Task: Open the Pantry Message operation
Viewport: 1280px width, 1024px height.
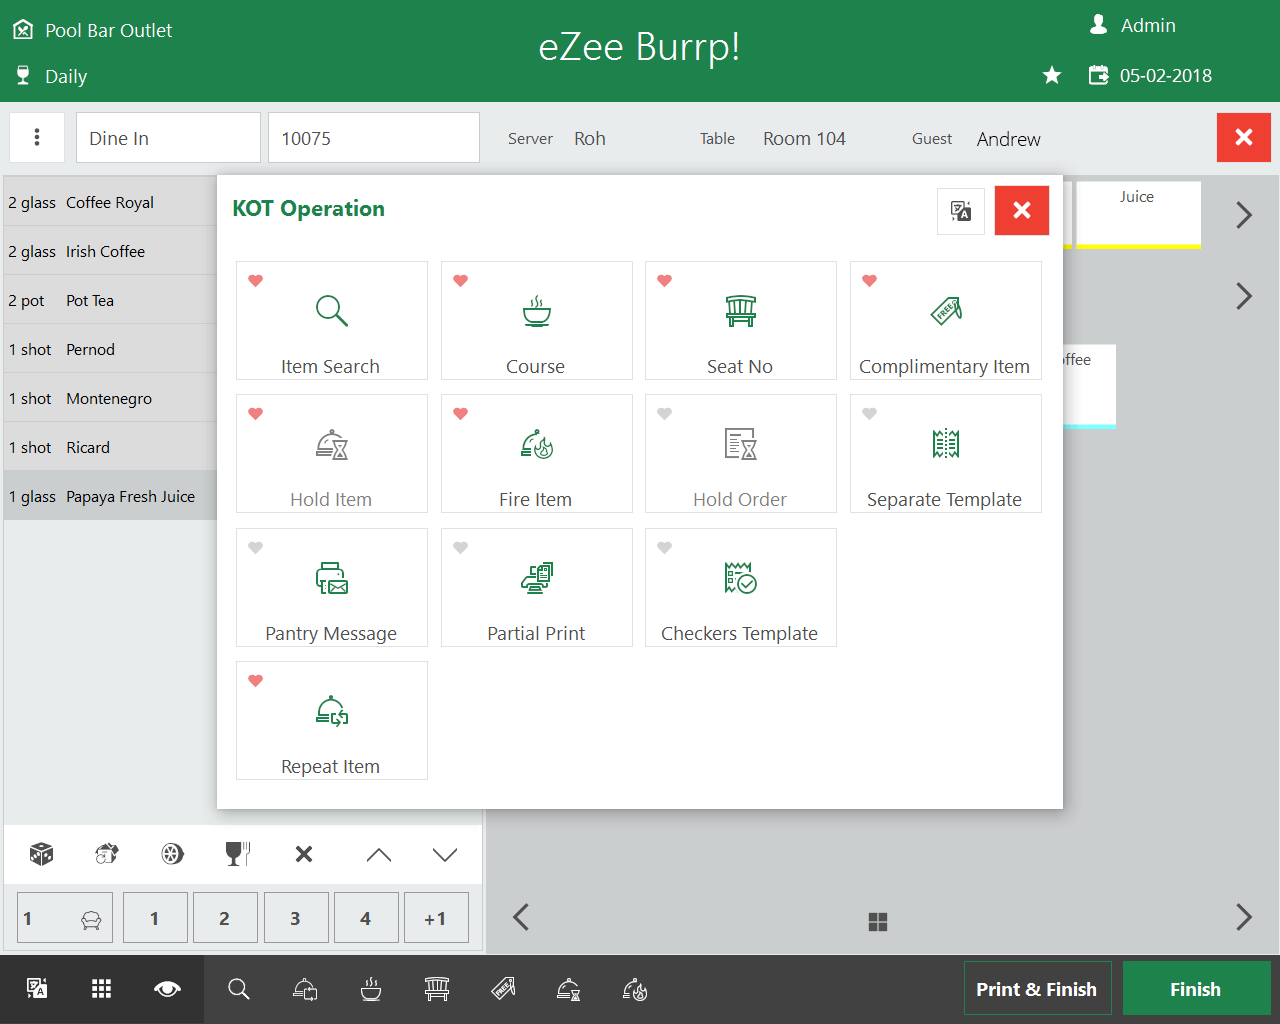Action: pos(331,588)
